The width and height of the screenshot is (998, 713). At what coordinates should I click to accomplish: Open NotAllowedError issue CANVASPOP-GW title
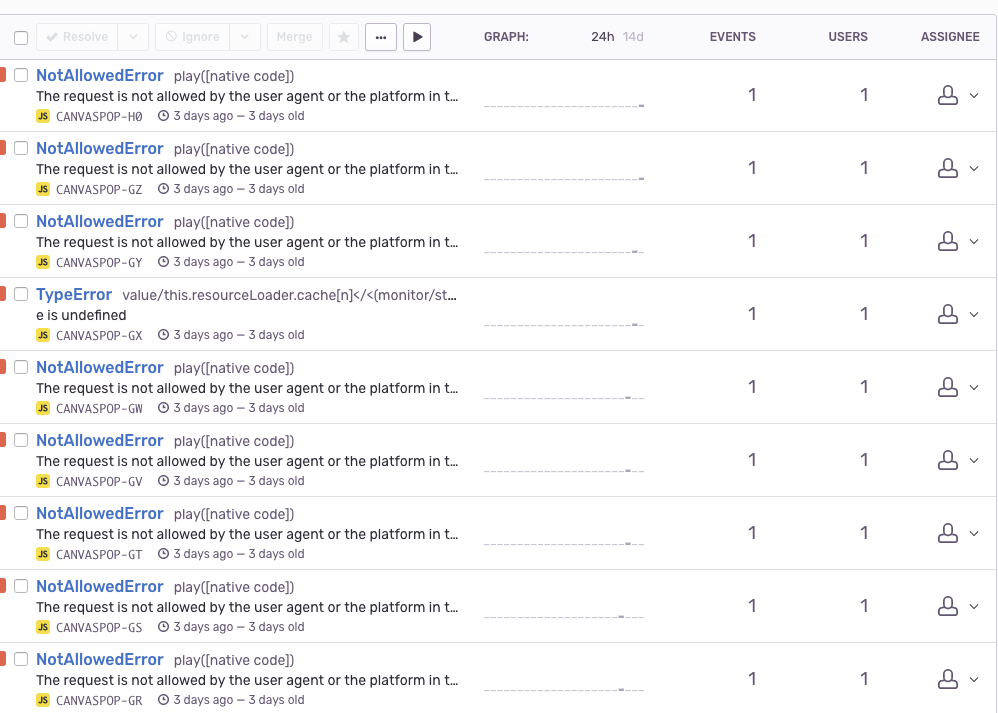(x=100, y=367)
